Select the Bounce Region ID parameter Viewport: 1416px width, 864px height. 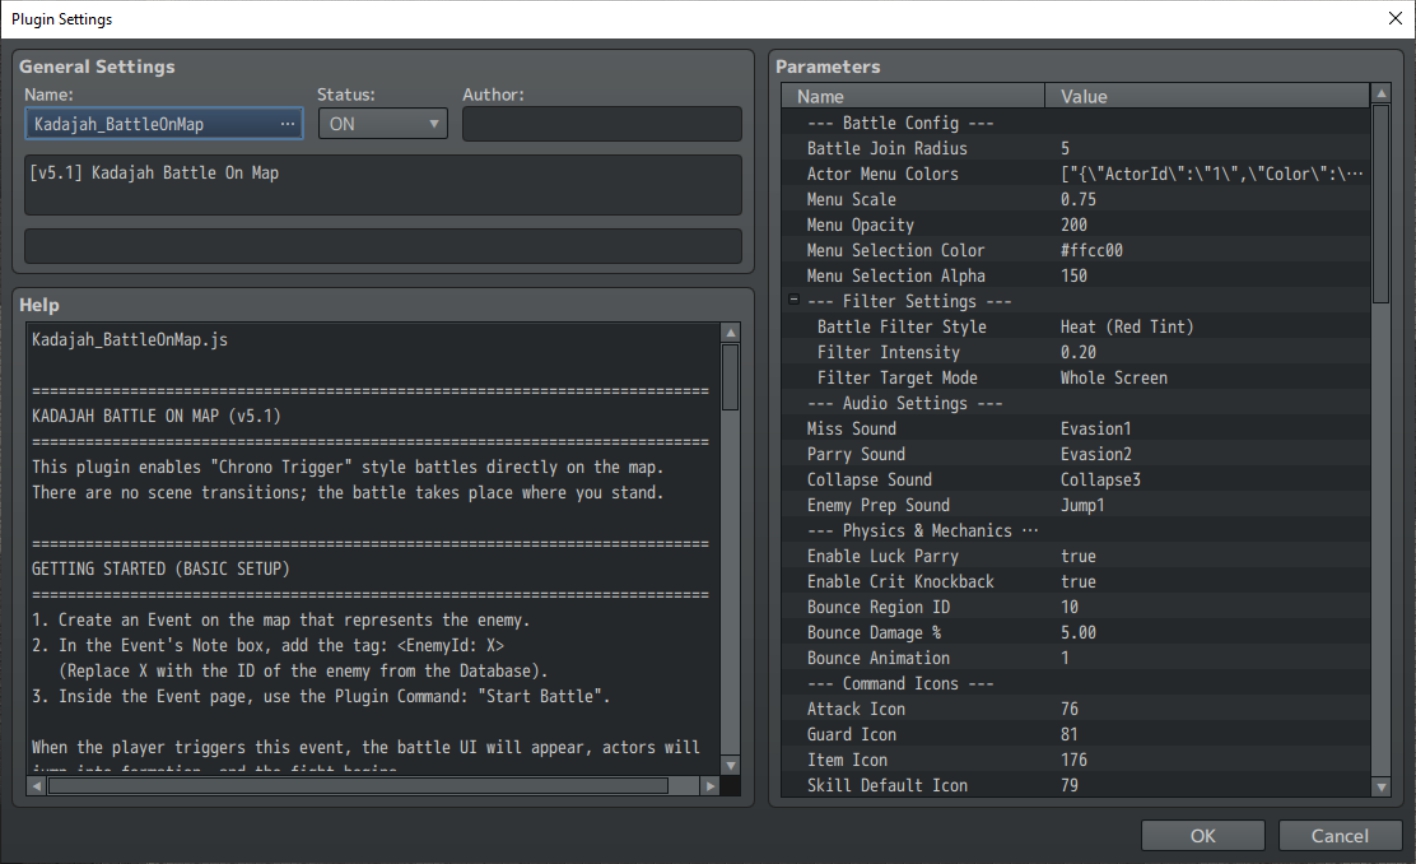(x=1076, y=607)
